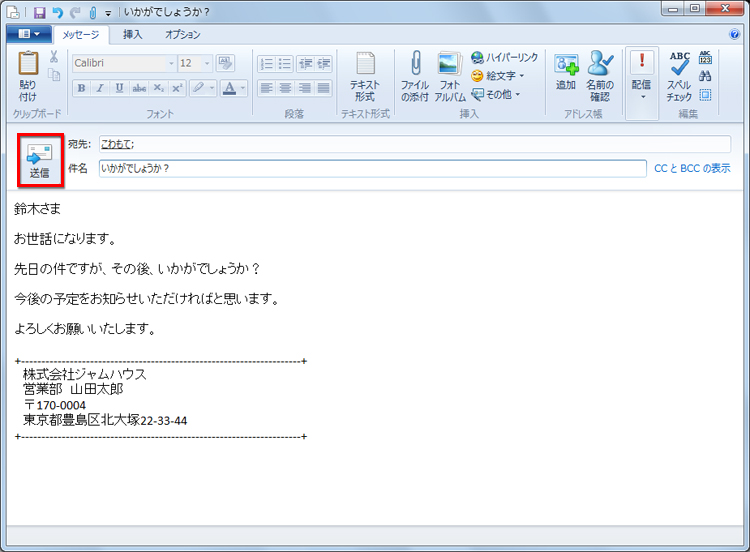Open quick access toolbar customize arrow
This screenshot has width=750, height=552.
click(108, 13)
